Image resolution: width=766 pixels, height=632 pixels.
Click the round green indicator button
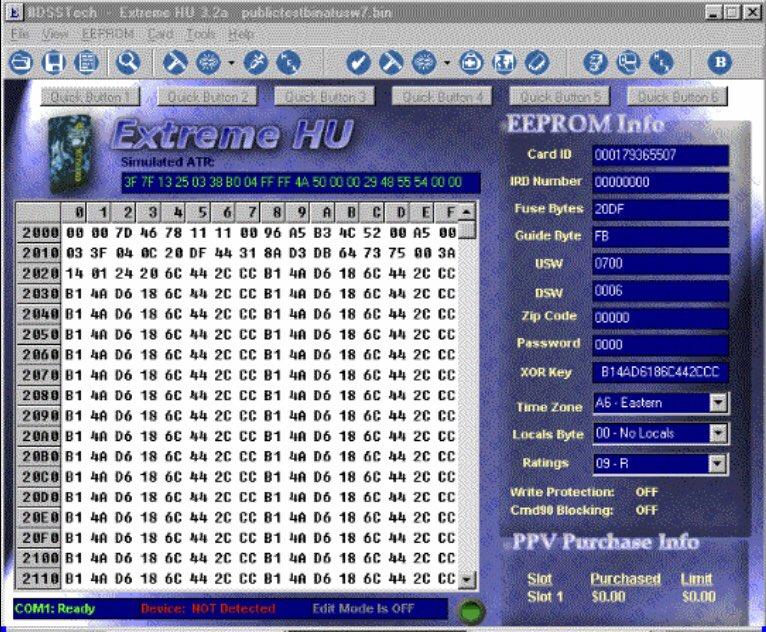point(468,610)
